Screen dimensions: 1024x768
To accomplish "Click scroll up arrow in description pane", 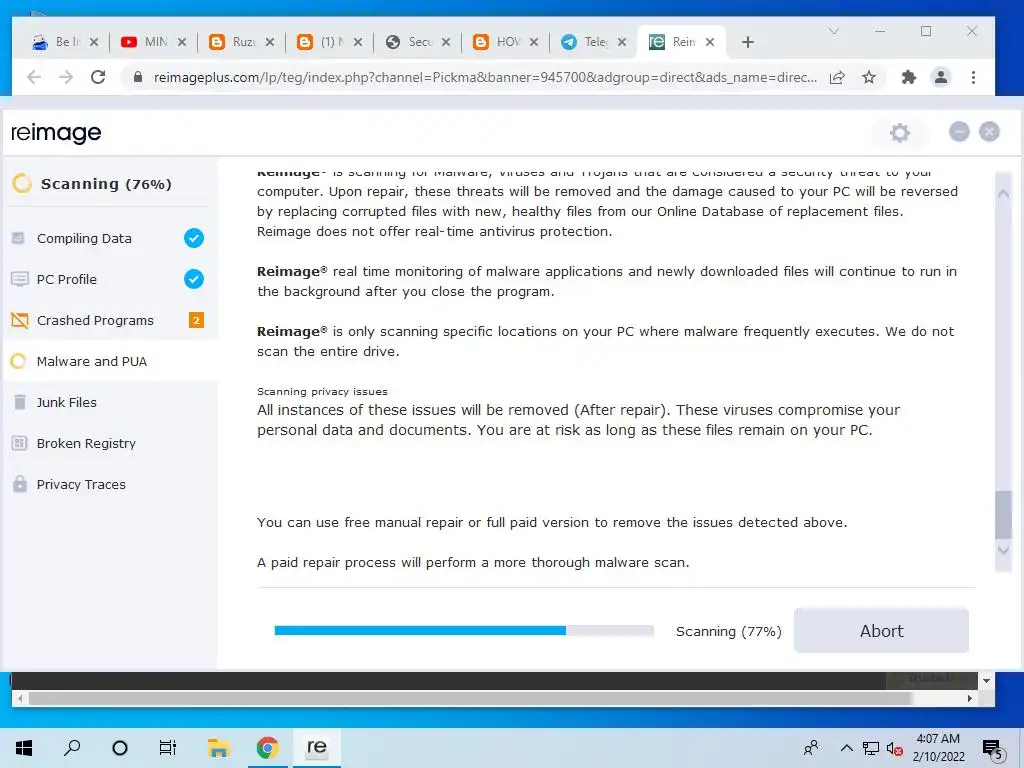I will click(x=1003, y=193).
